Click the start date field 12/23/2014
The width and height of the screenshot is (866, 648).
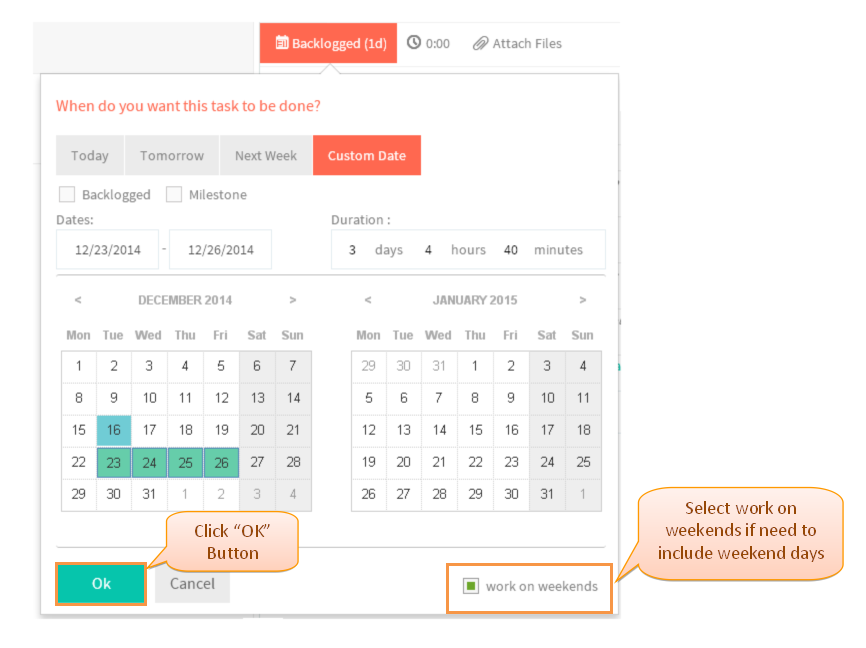pos(108,250)
